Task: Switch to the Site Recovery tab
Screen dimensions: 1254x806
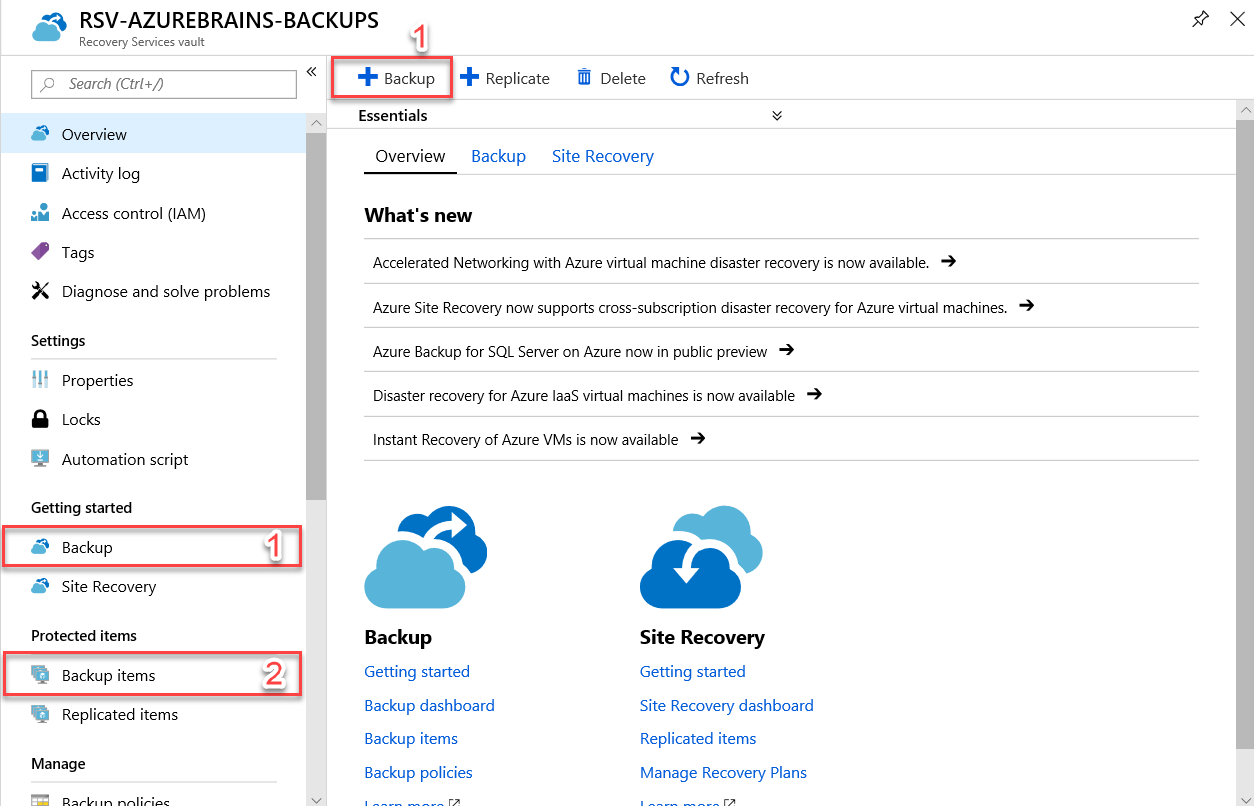Action: 602,156
